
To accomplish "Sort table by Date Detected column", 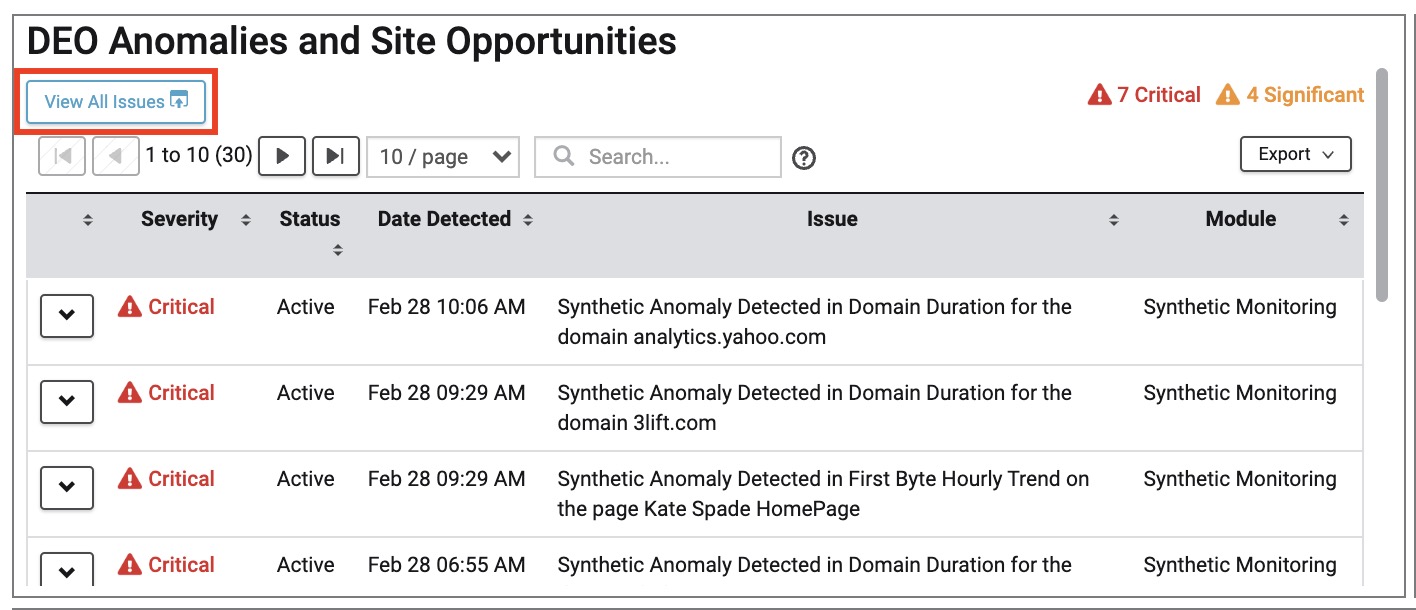I will click(528, 220).
